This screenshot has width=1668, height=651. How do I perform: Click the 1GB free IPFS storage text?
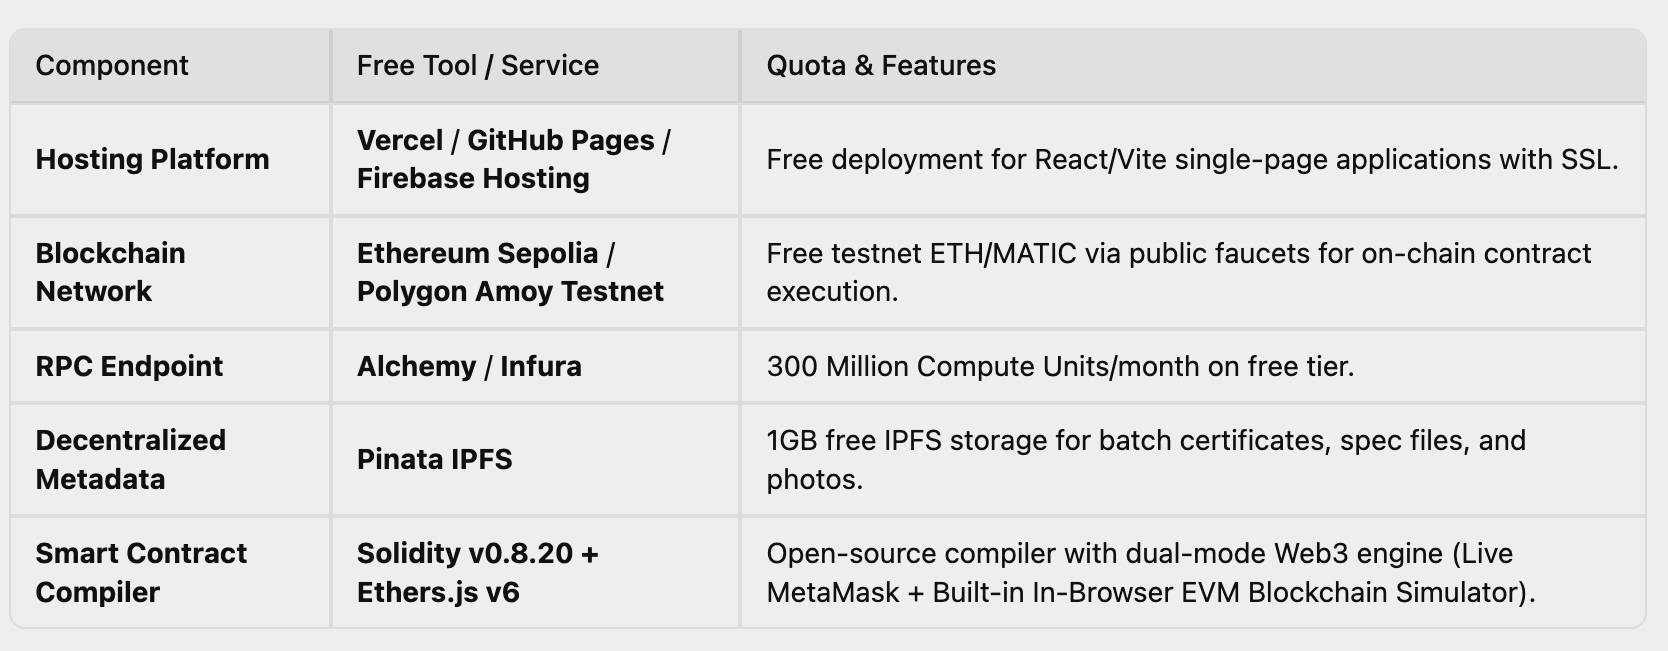click(1146, 460)
